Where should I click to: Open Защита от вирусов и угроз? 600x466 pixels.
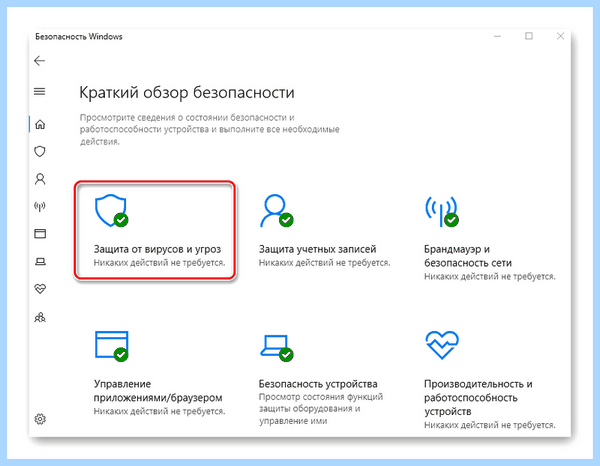tap(157, 249)
